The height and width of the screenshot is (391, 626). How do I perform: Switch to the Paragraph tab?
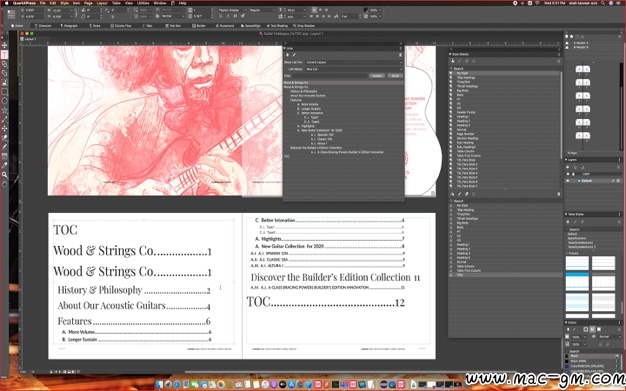(x=69, y=26)
